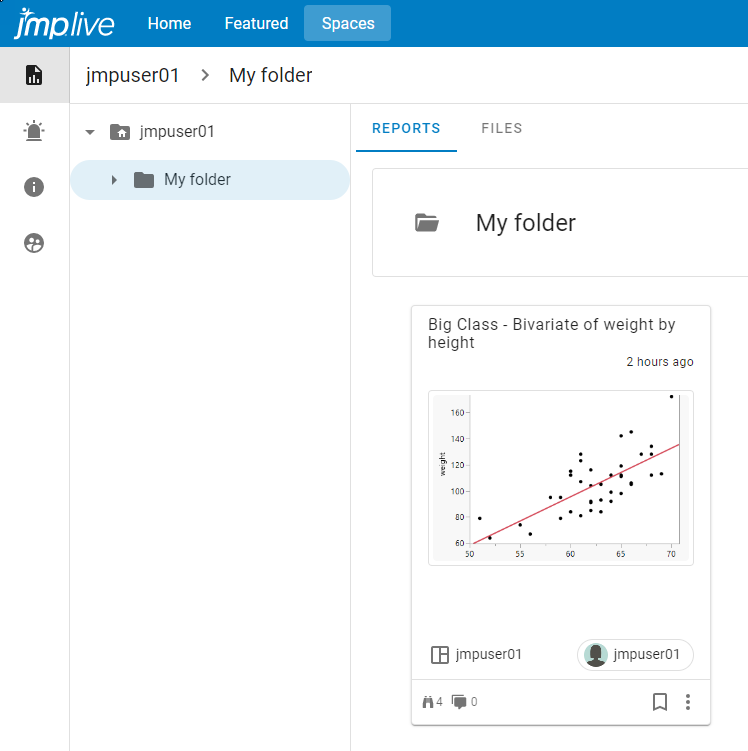Switch to the Files tab
The image size is (748, 751).
[x=501, y=128]
